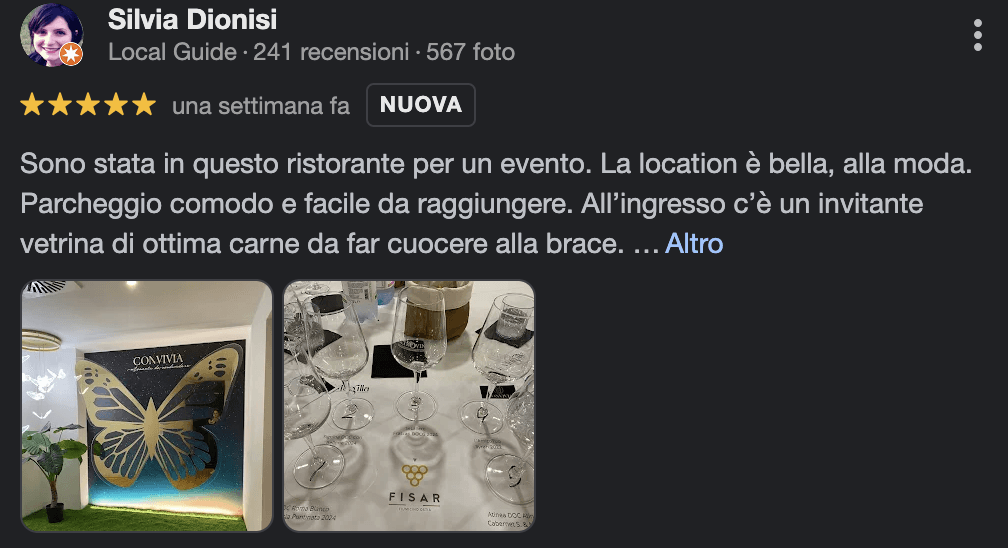The width and height of the screenshot is (1008, 548).
Task: Click the fifth yellow rating star
Action: click(144, 104)
